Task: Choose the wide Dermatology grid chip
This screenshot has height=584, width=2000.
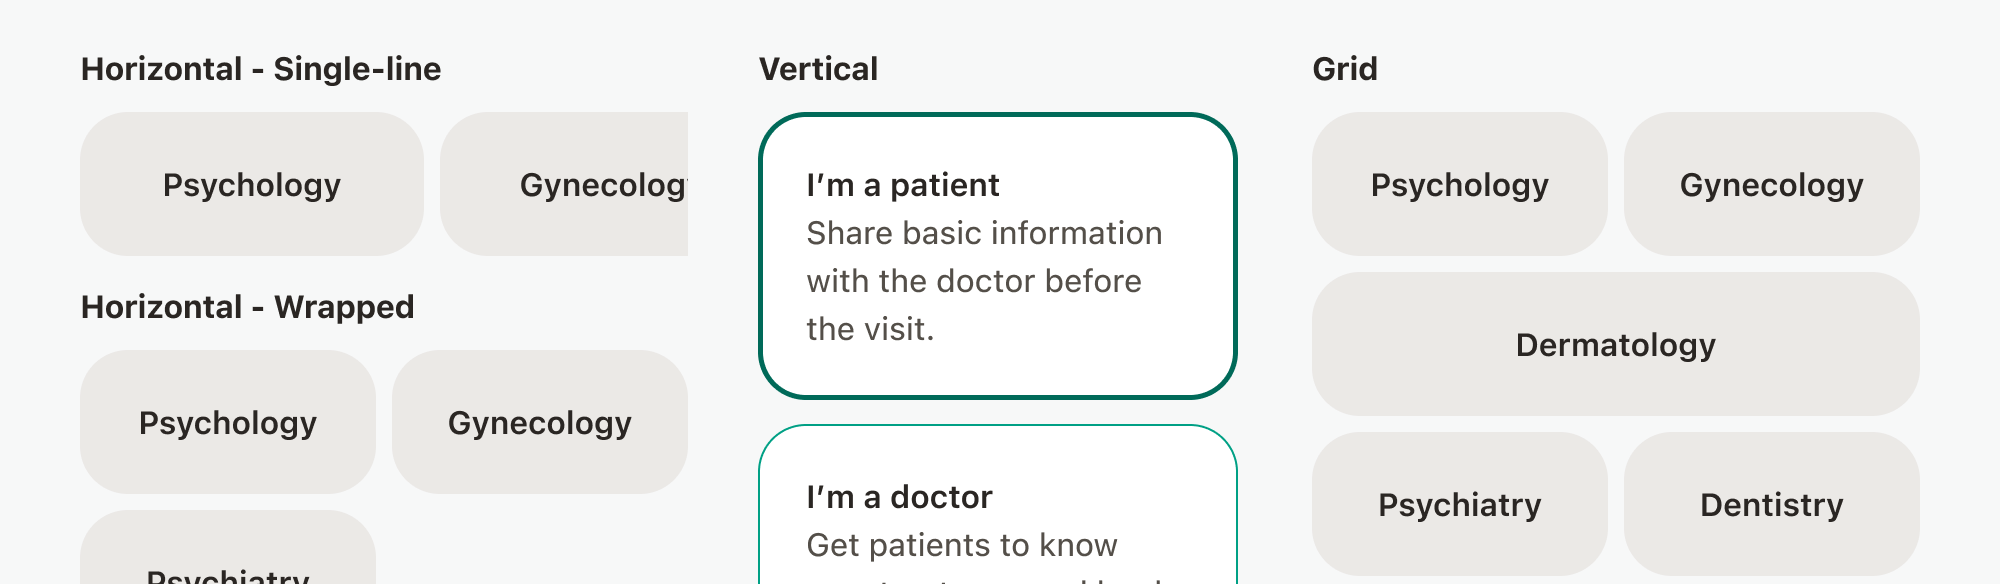Action: (1616, 344)
